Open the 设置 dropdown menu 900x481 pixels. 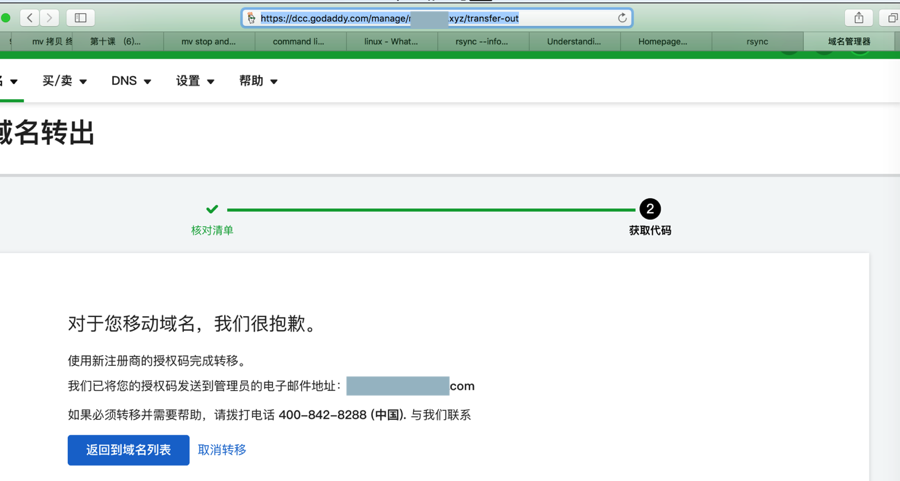195,81
